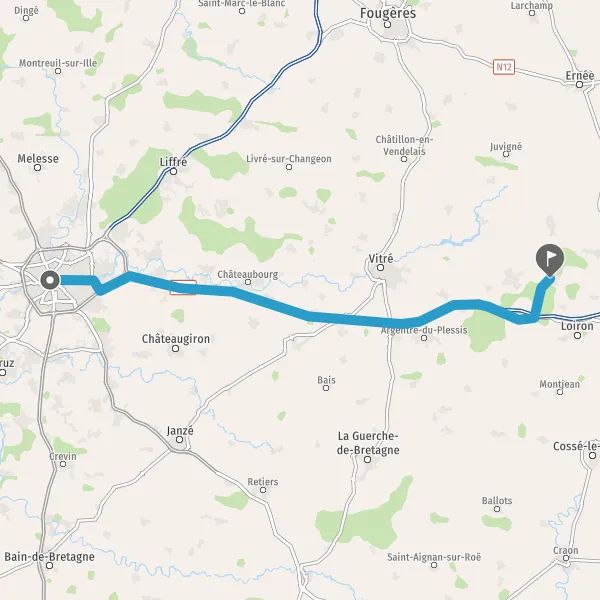
Task: Click the Vitré town marker
Action: [x=380, y=267]
